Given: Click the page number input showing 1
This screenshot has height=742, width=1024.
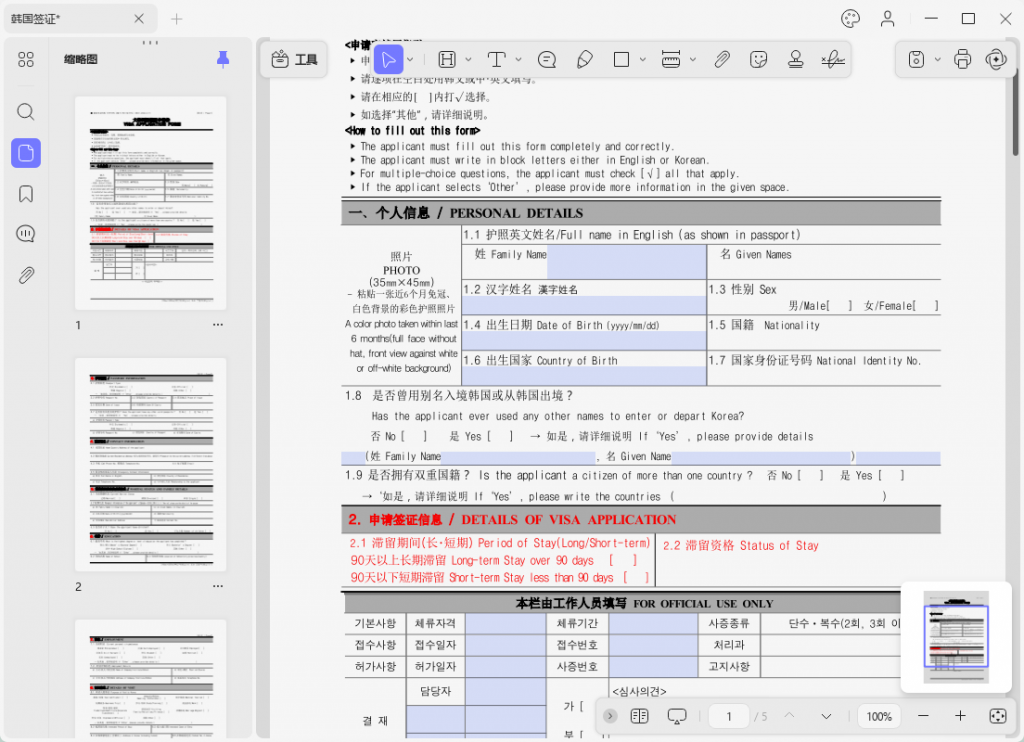Looking at the screenshot, I should click(729, 717).
